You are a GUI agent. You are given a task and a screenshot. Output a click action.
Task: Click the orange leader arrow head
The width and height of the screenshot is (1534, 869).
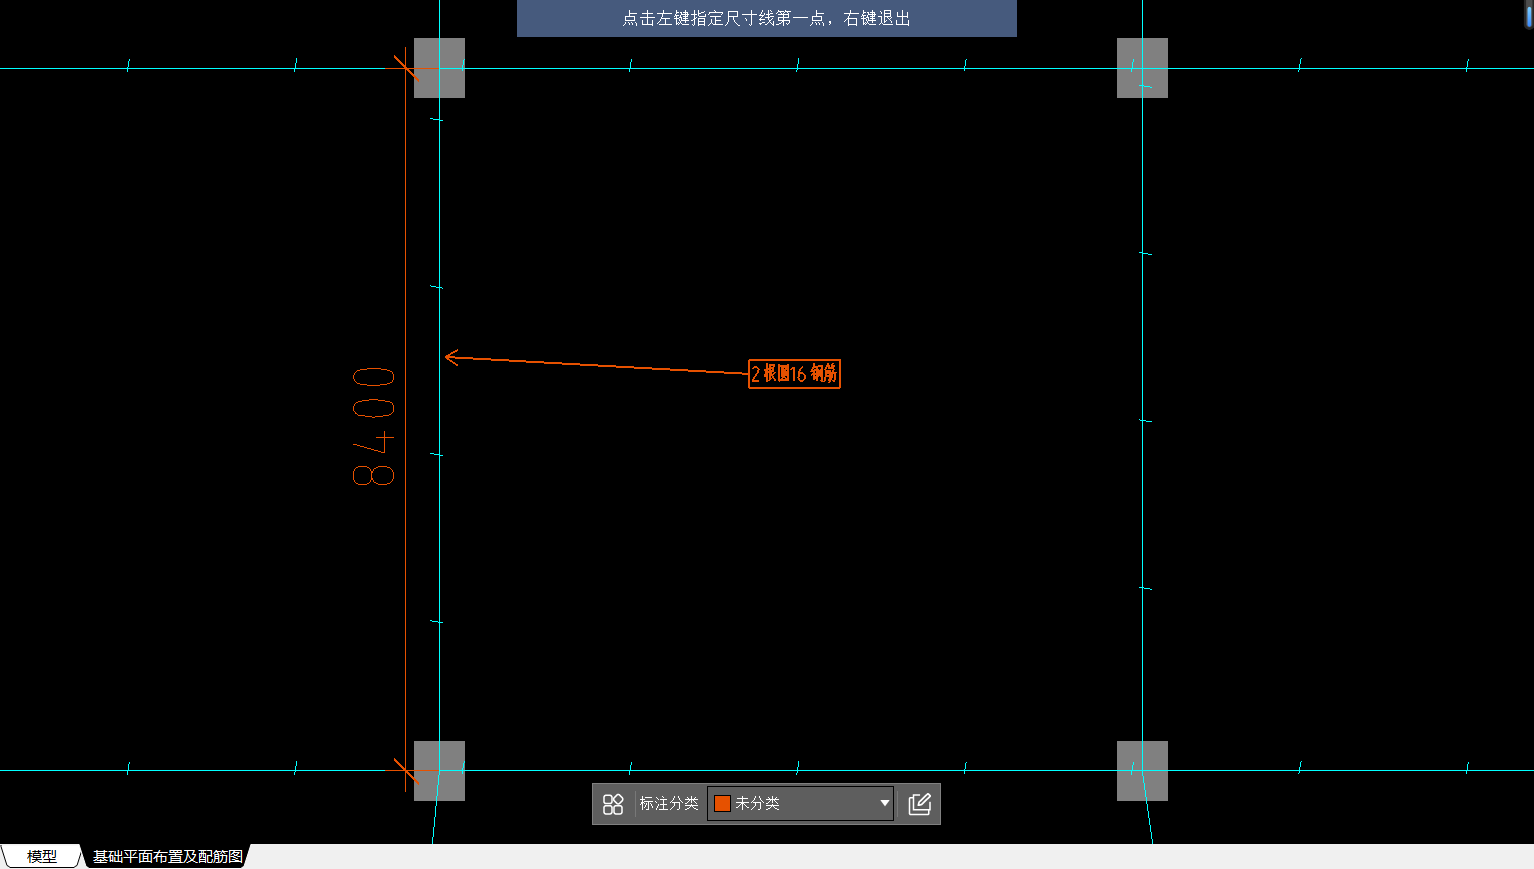click(x=452, y=357)
